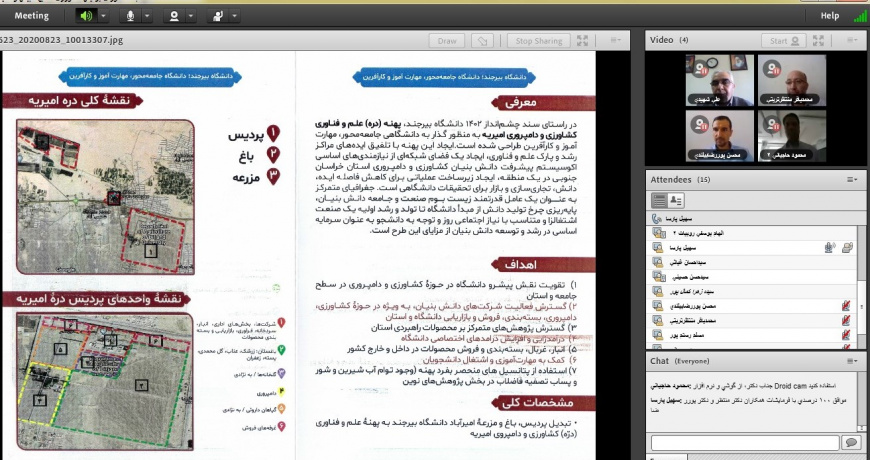Screen dimensions: 870x460
Task: Mute the speaker using the green speaker icon
Action: [x=86, y=16]
